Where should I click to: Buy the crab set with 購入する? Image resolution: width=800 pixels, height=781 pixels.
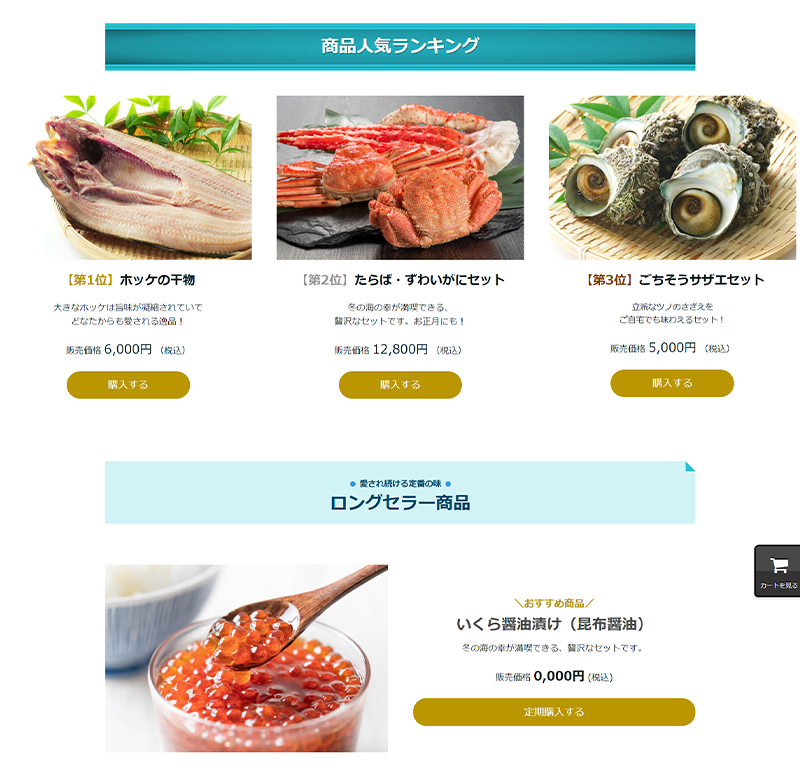tap(400, 385)
